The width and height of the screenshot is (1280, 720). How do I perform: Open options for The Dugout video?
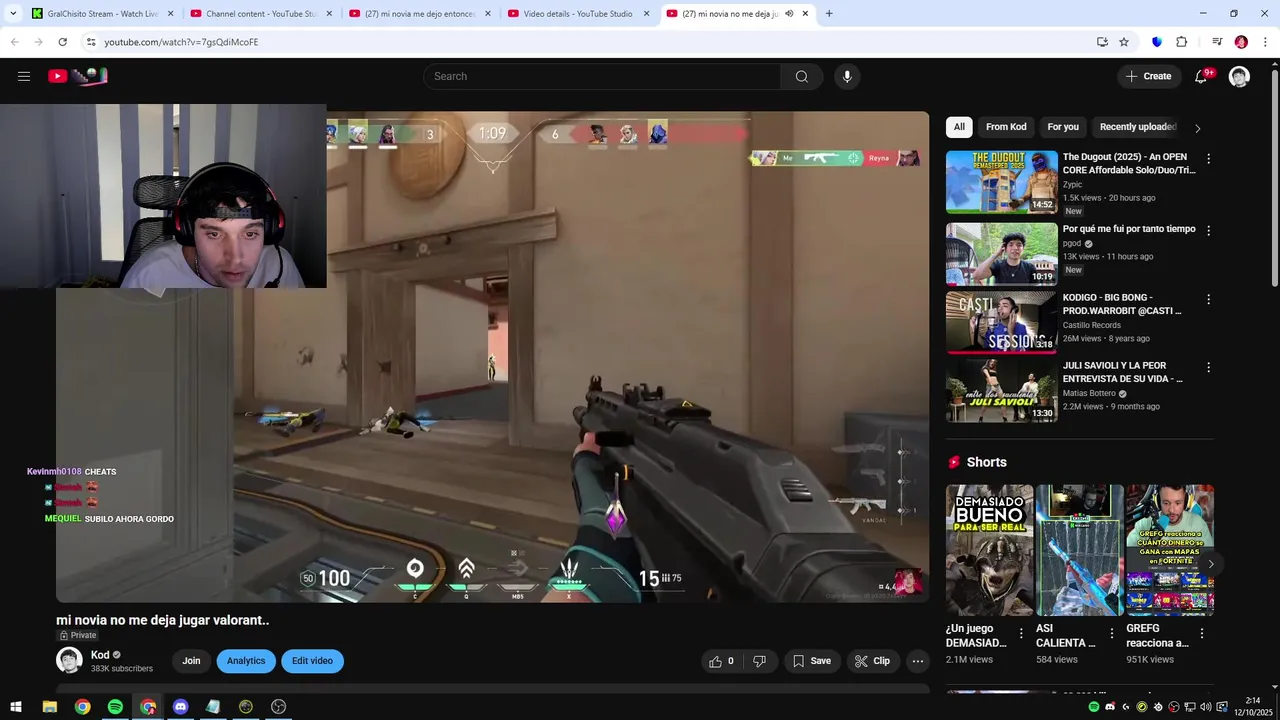[x=1208, y=159]
